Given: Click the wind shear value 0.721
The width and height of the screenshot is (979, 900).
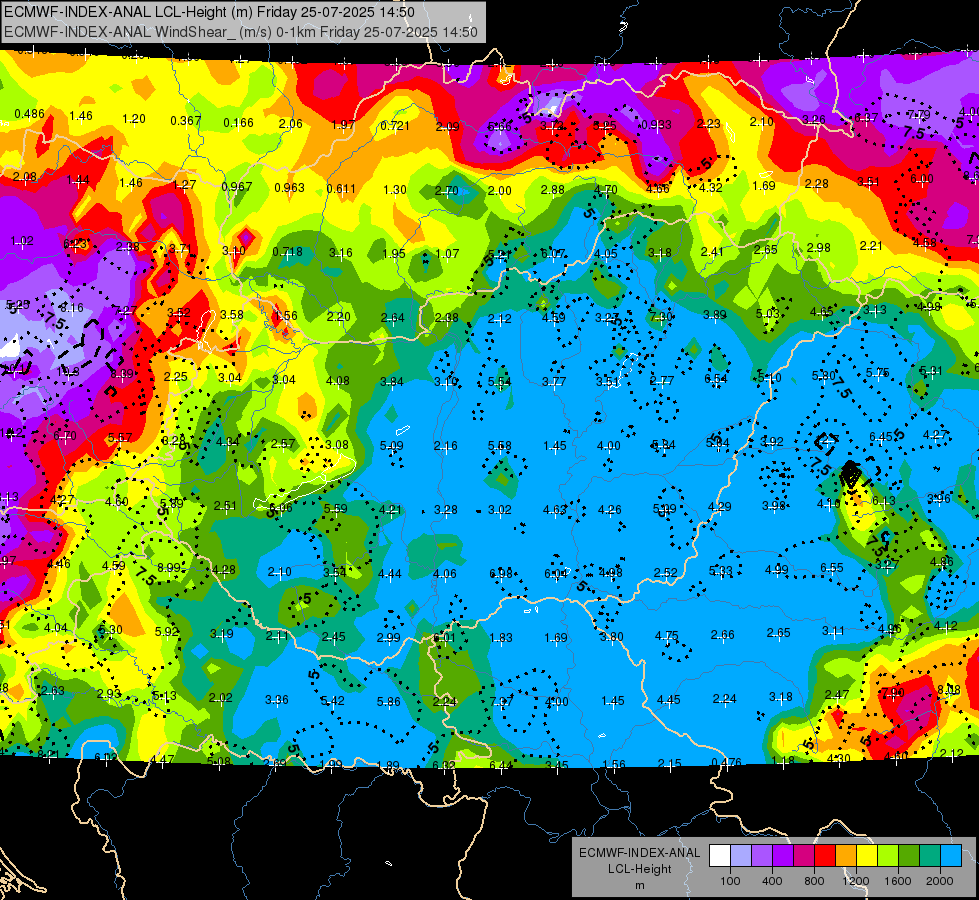Looking at the screenshot, I should pyautogui.click(x=395, y=126).
